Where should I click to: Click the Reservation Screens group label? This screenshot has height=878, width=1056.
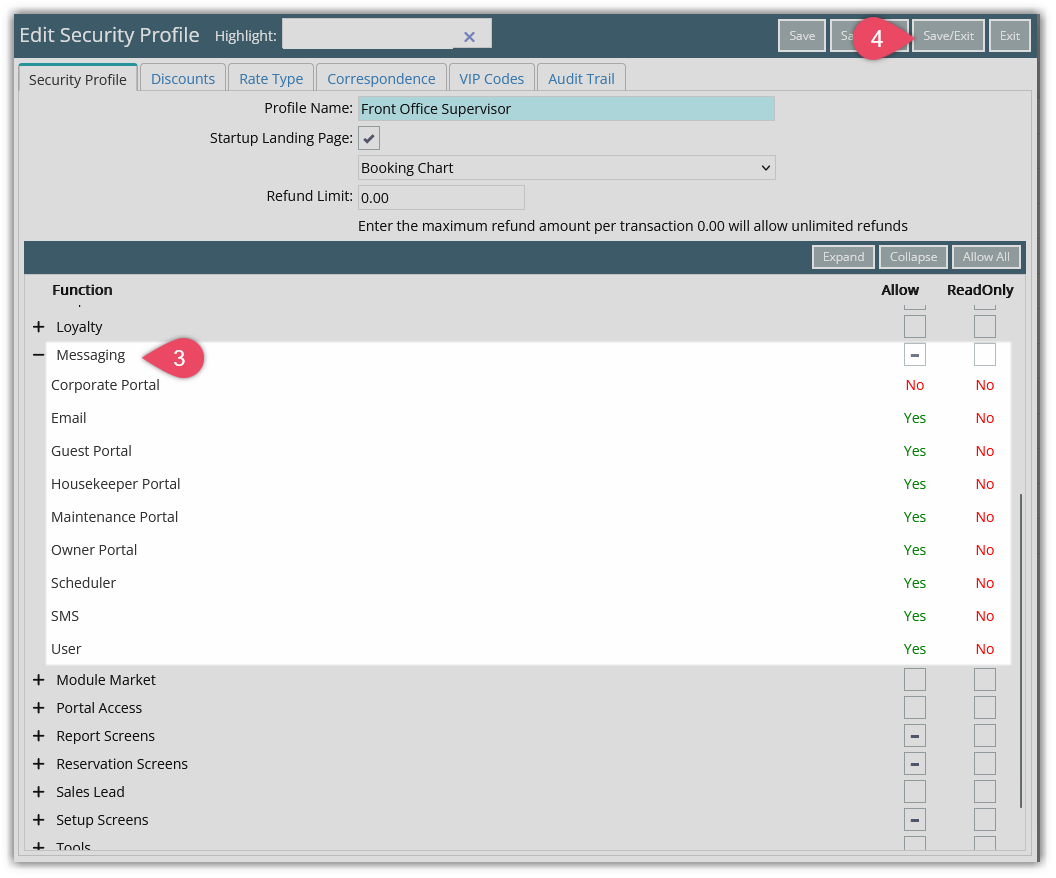pyautogui.click(x=122, y=764)
